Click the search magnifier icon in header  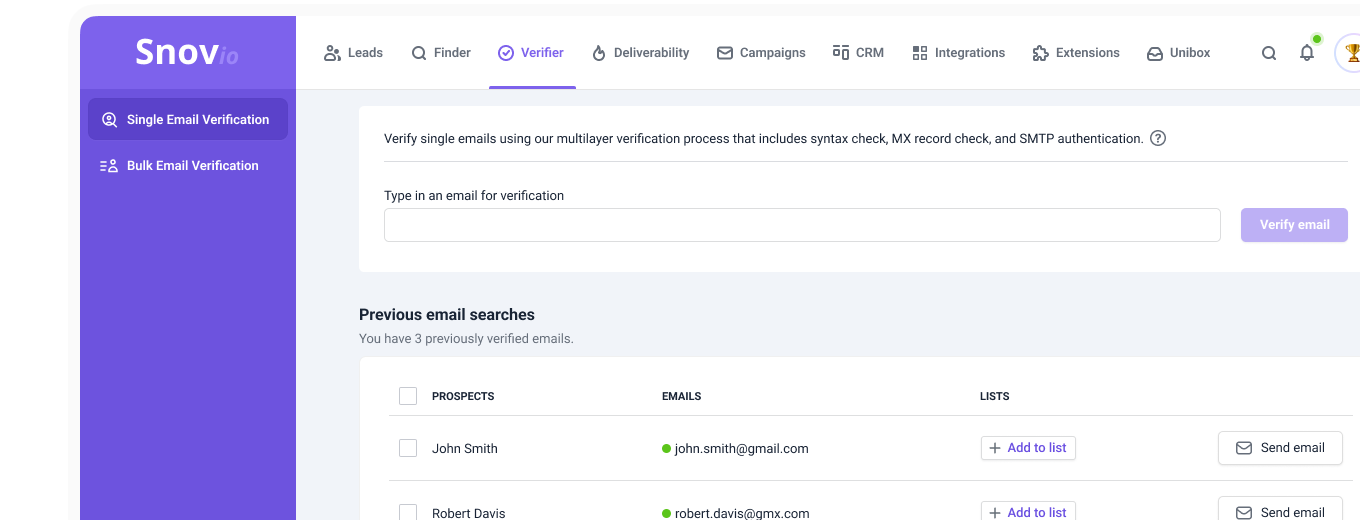click(x=1269, y=53)
